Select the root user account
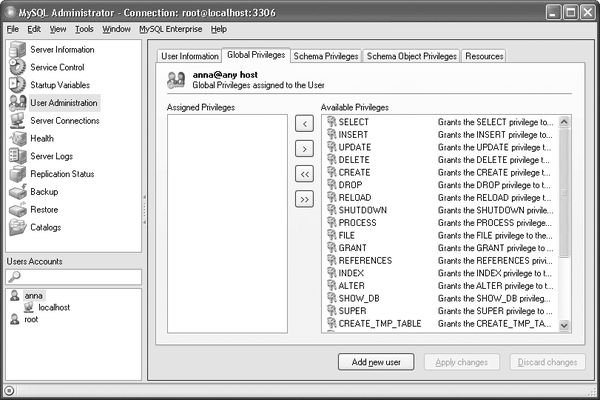The height and width of the screenshot is (400, 600). 31,320
